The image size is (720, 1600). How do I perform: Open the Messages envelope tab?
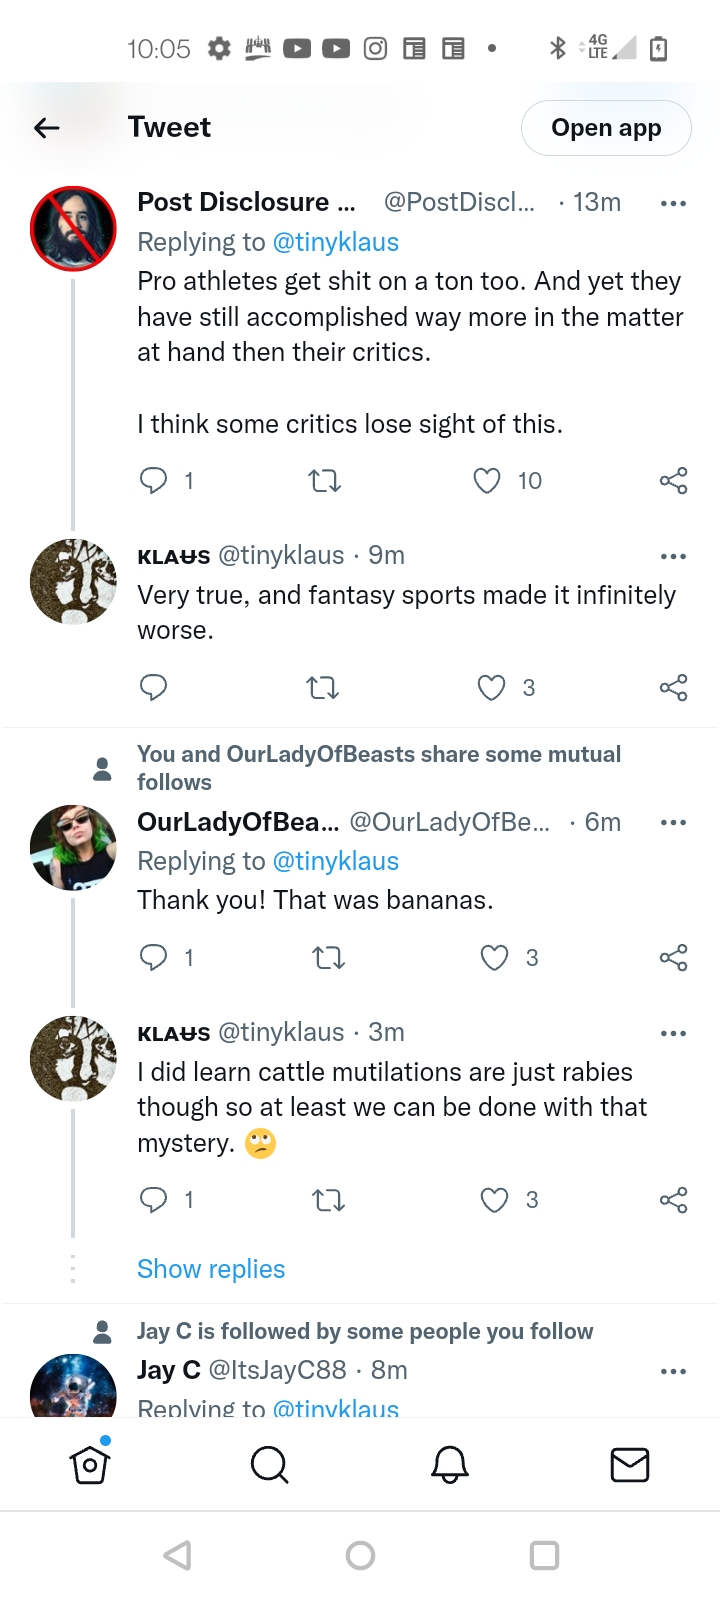pos(630,1465)
